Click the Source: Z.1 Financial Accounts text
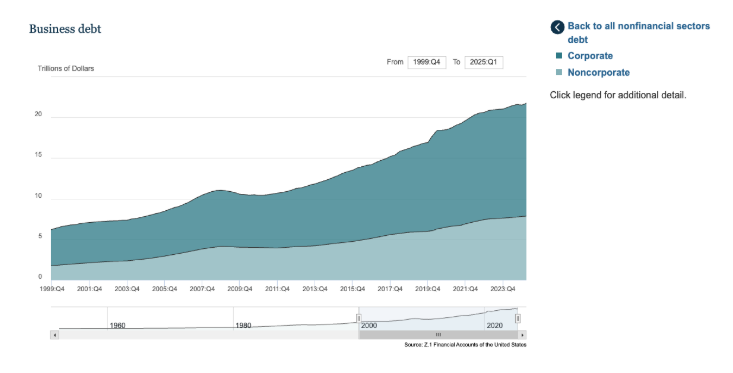 pos(465,345)
